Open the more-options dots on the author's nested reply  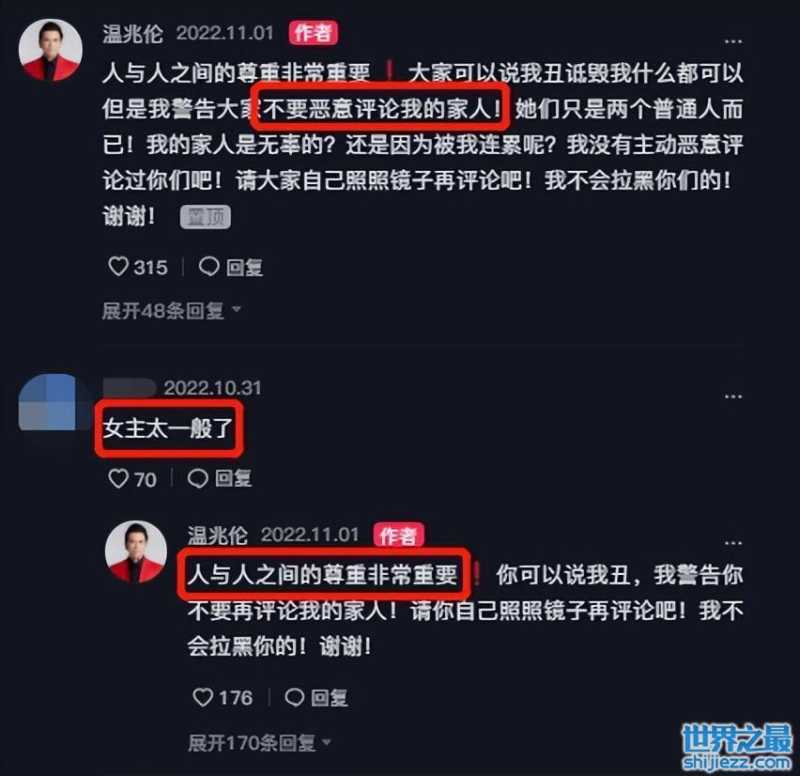pos(733,543)
